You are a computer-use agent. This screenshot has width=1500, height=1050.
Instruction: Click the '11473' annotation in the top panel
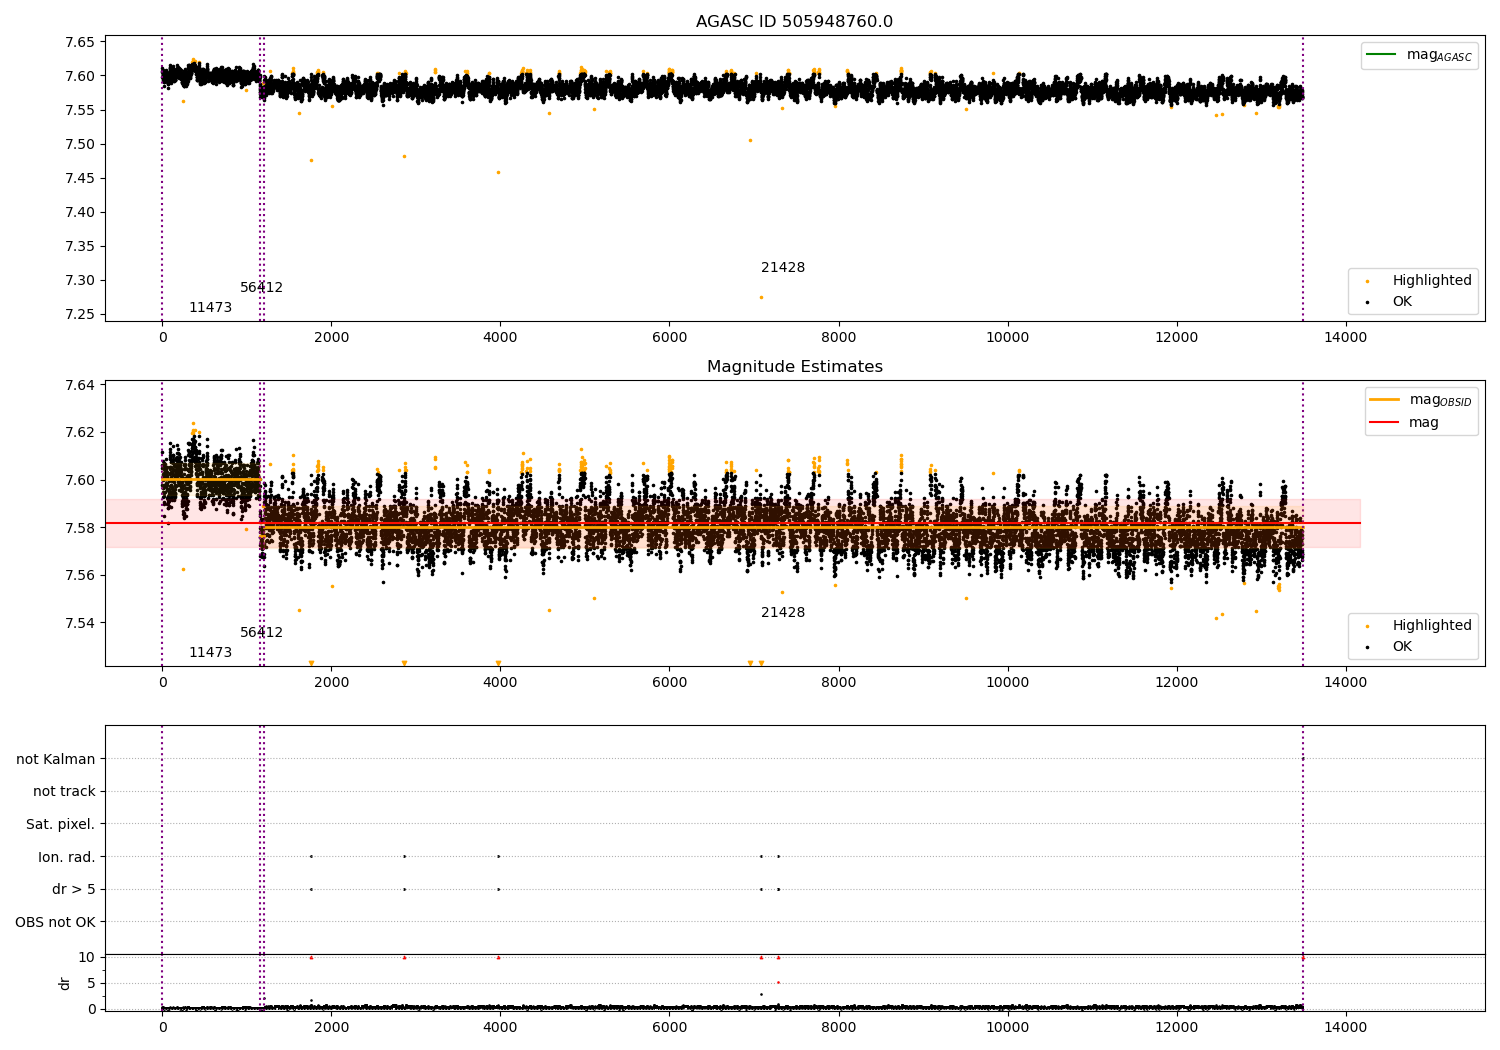coord(210,307)
